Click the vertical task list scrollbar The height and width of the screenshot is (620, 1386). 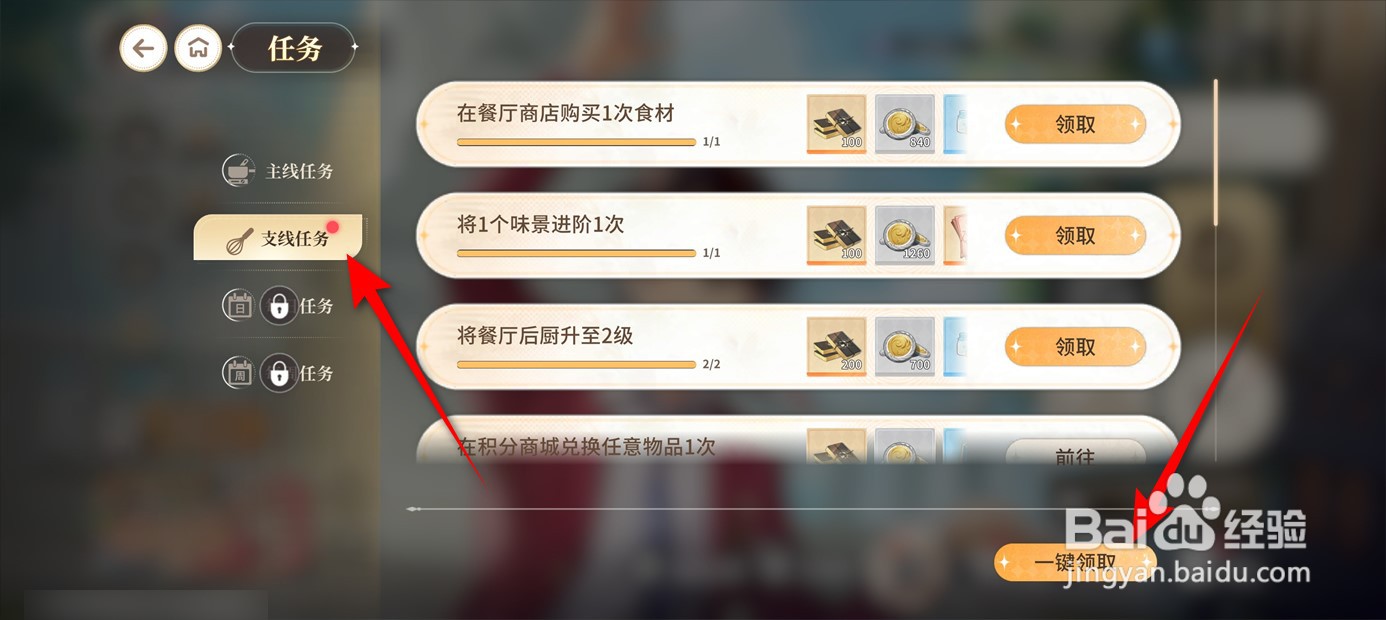coord(1216,152)
